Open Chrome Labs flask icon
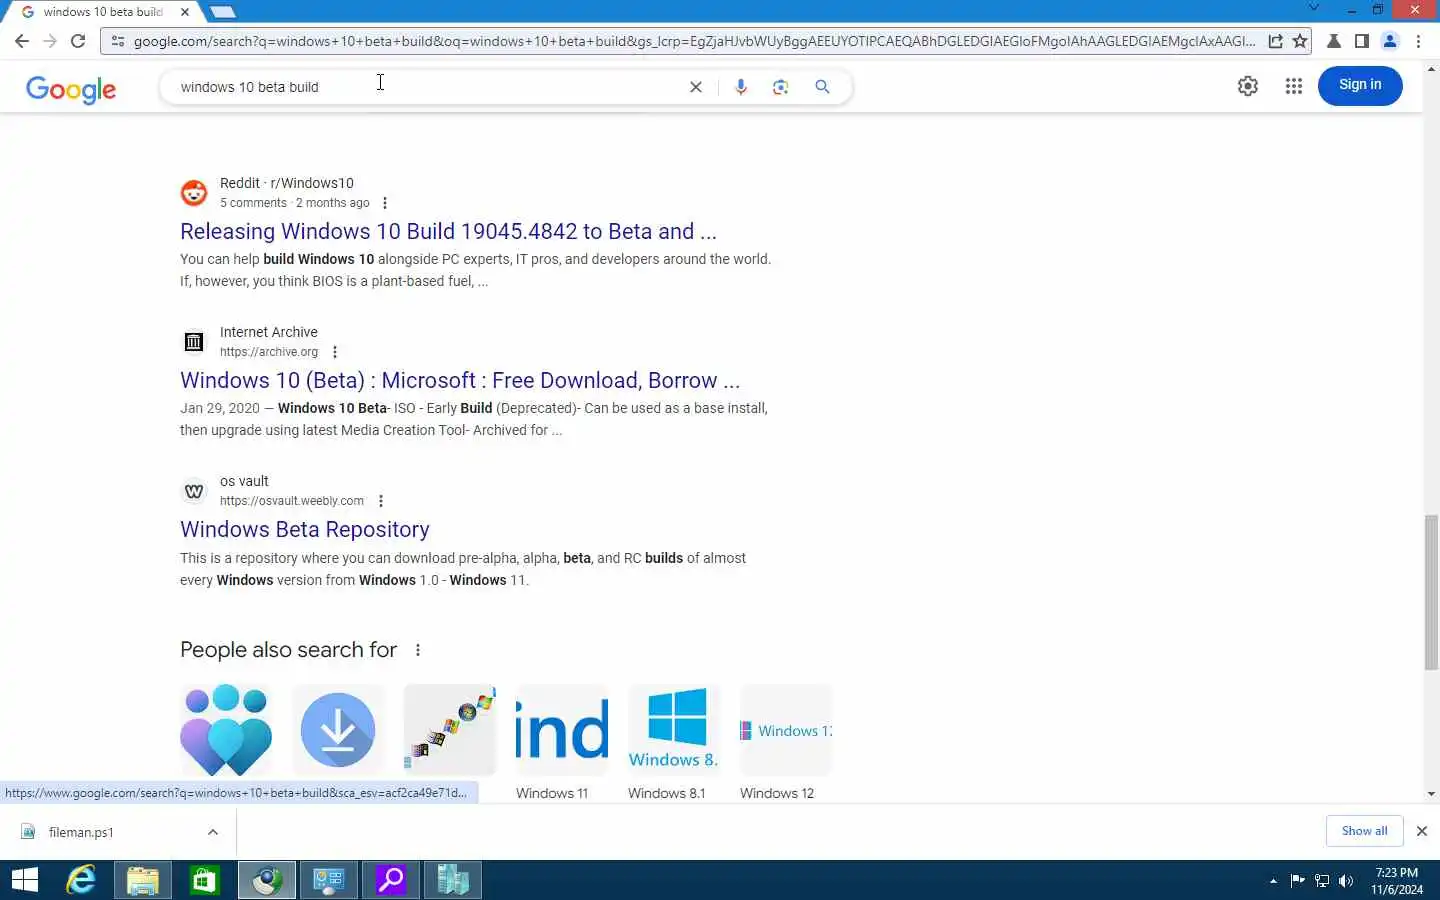1440x900 pixels. point(1334,41)
